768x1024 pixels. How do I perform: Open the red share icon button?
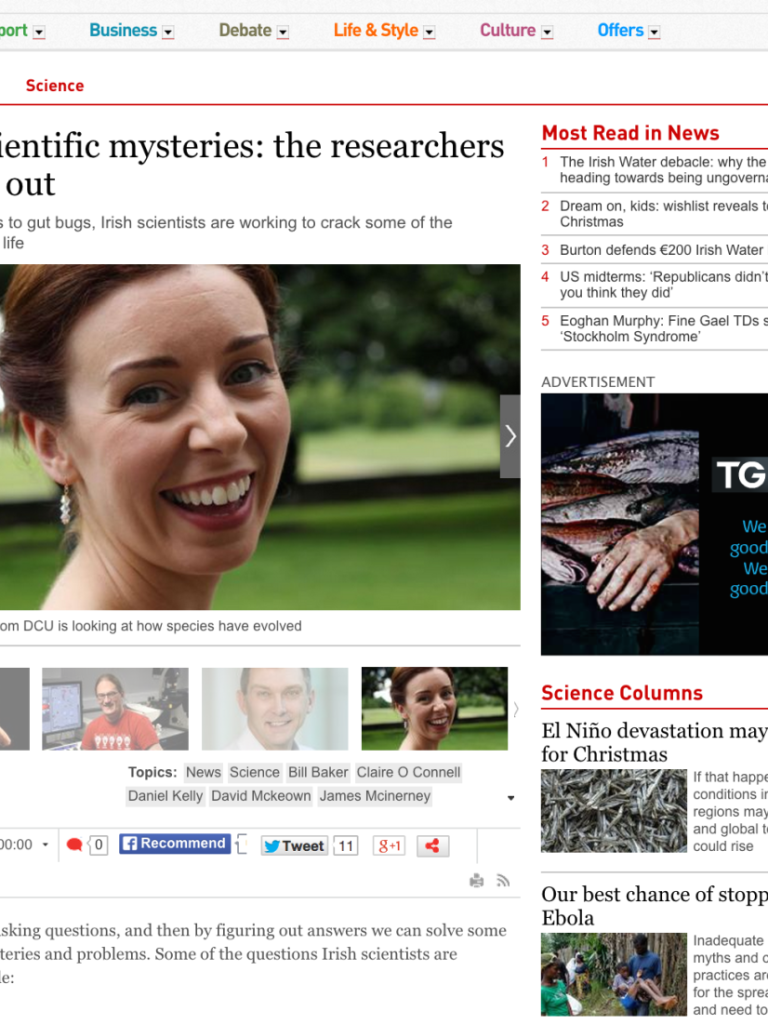coord(432,846)
